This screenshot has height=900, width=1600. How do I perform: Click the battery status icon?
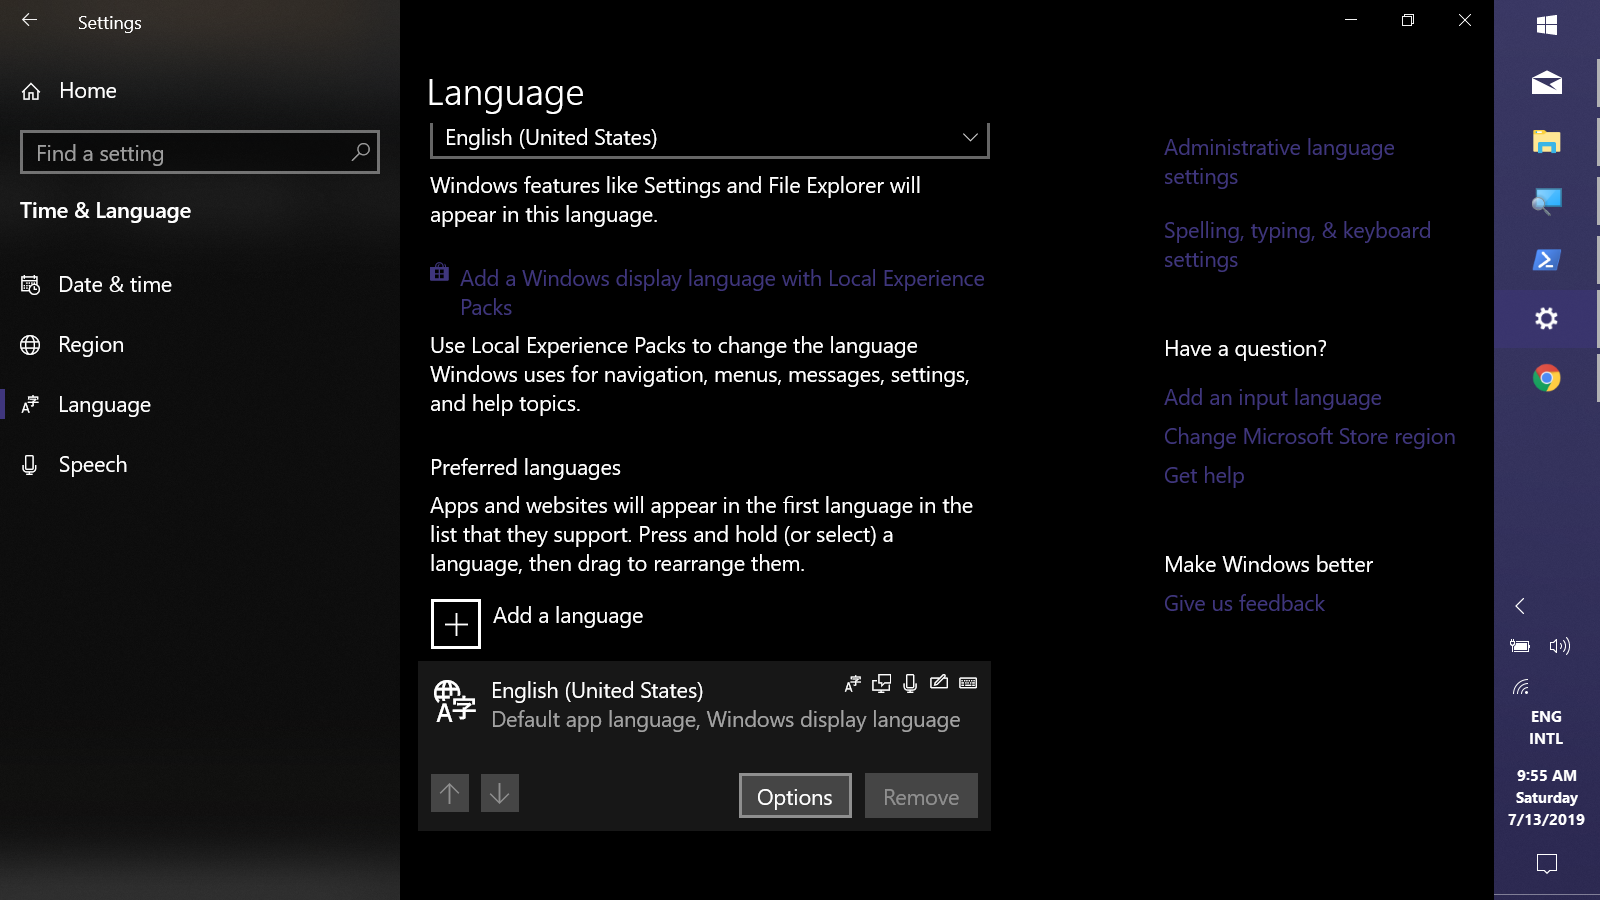1520,646
